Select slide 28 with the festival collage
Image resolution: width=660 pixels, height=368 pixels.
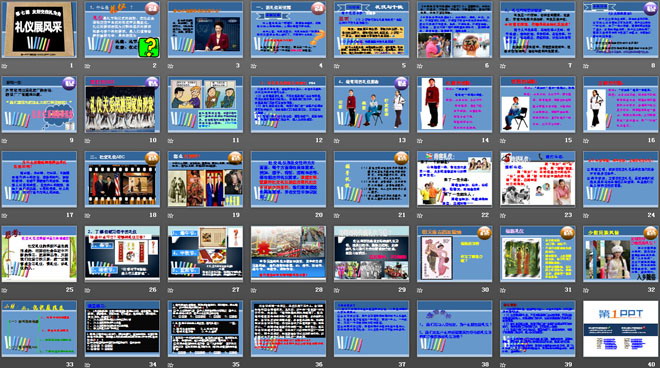coord(288,254)
